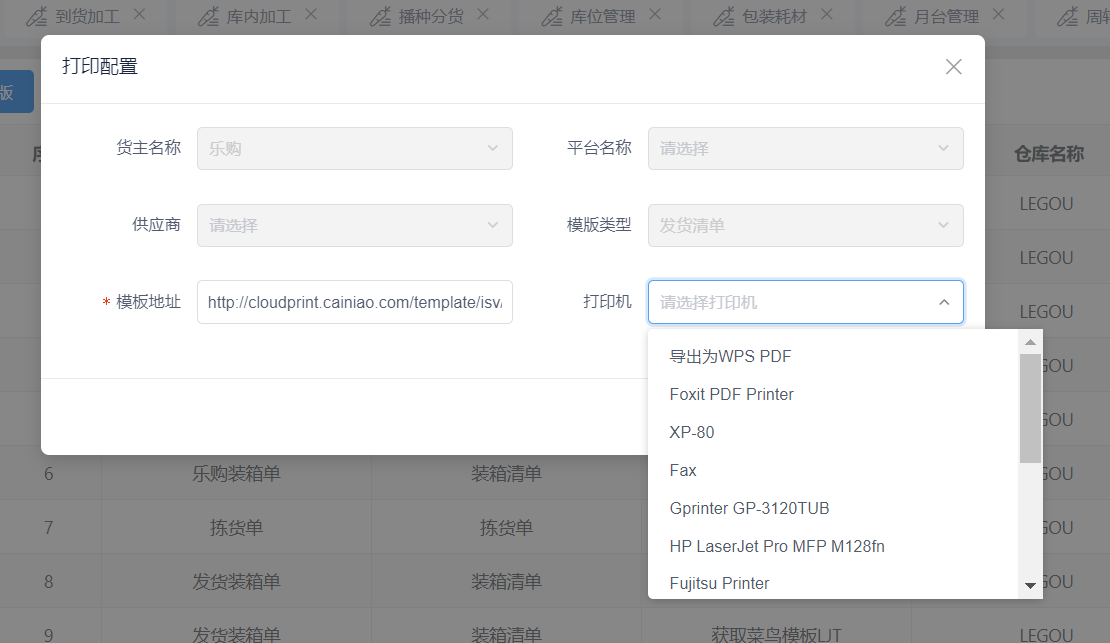Switch to the 库内加工 tab

point(258,16)
